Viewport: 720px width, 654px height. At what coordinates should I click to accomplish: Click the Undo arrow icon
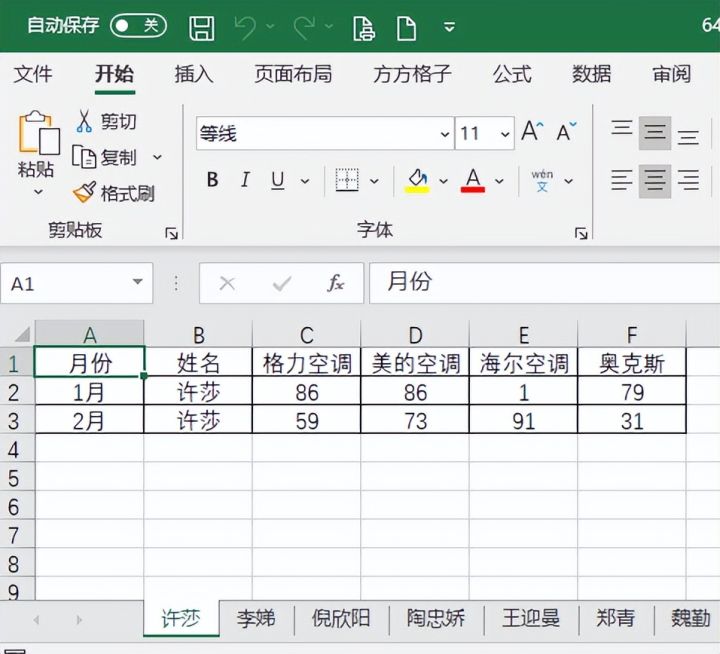(245, 28)
